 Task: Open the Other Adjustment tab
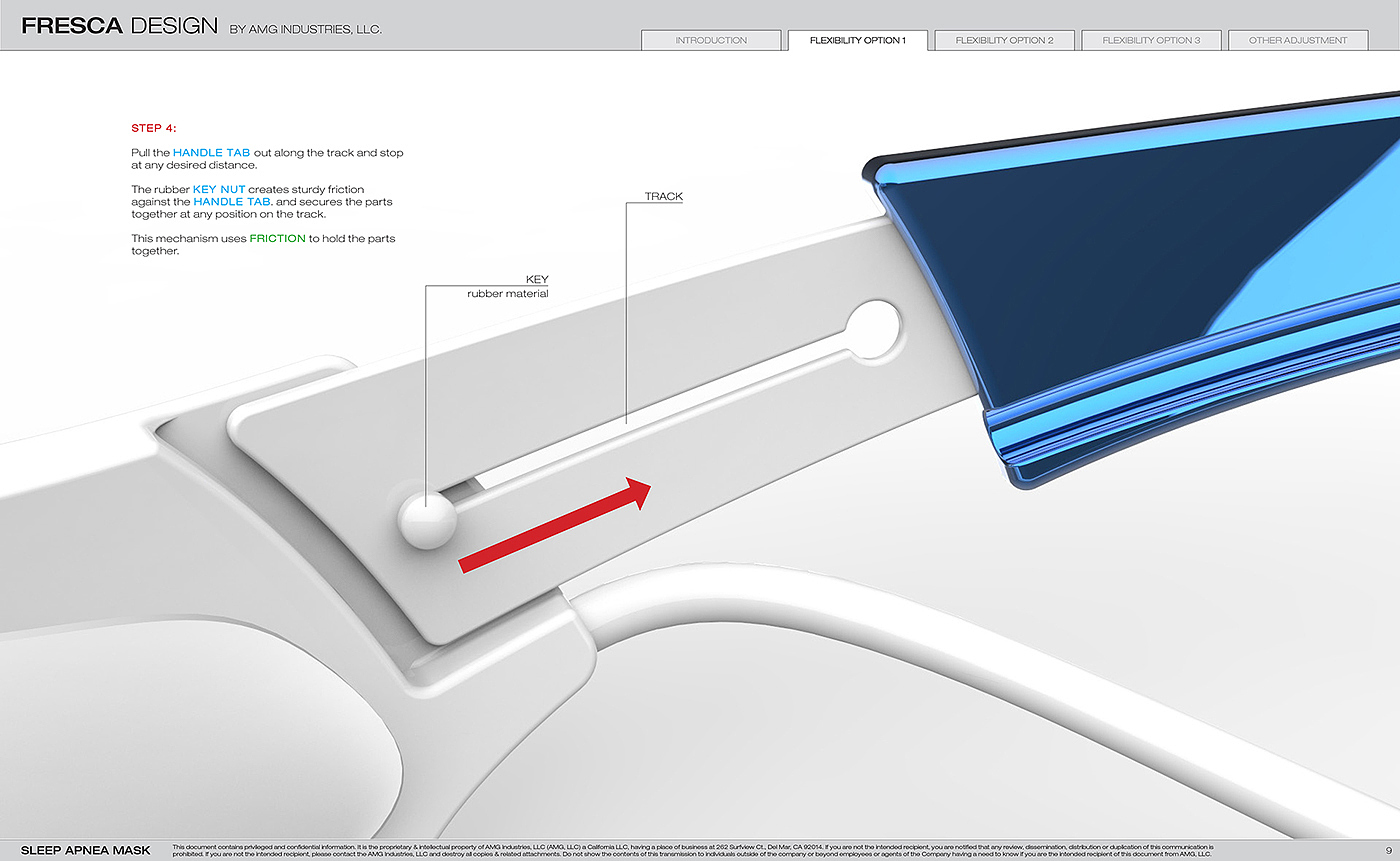pos(1298,40)
